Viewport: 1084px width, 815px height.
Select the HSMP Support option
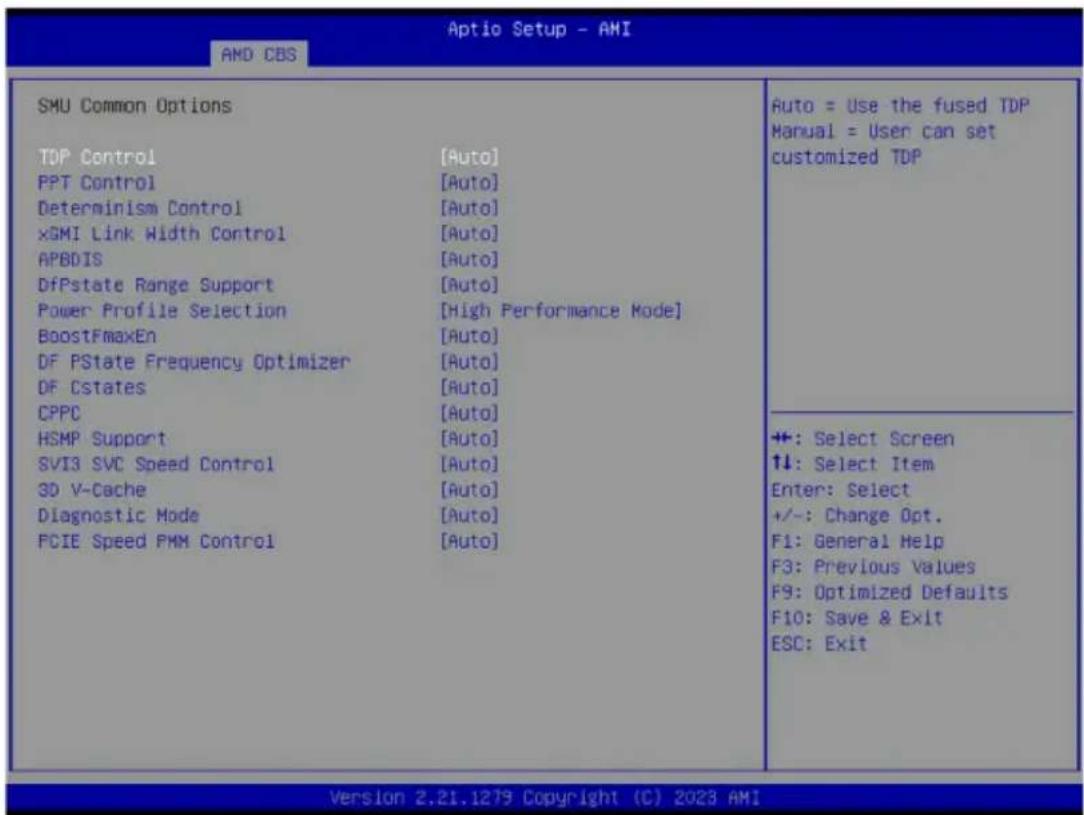click(102, 438)
